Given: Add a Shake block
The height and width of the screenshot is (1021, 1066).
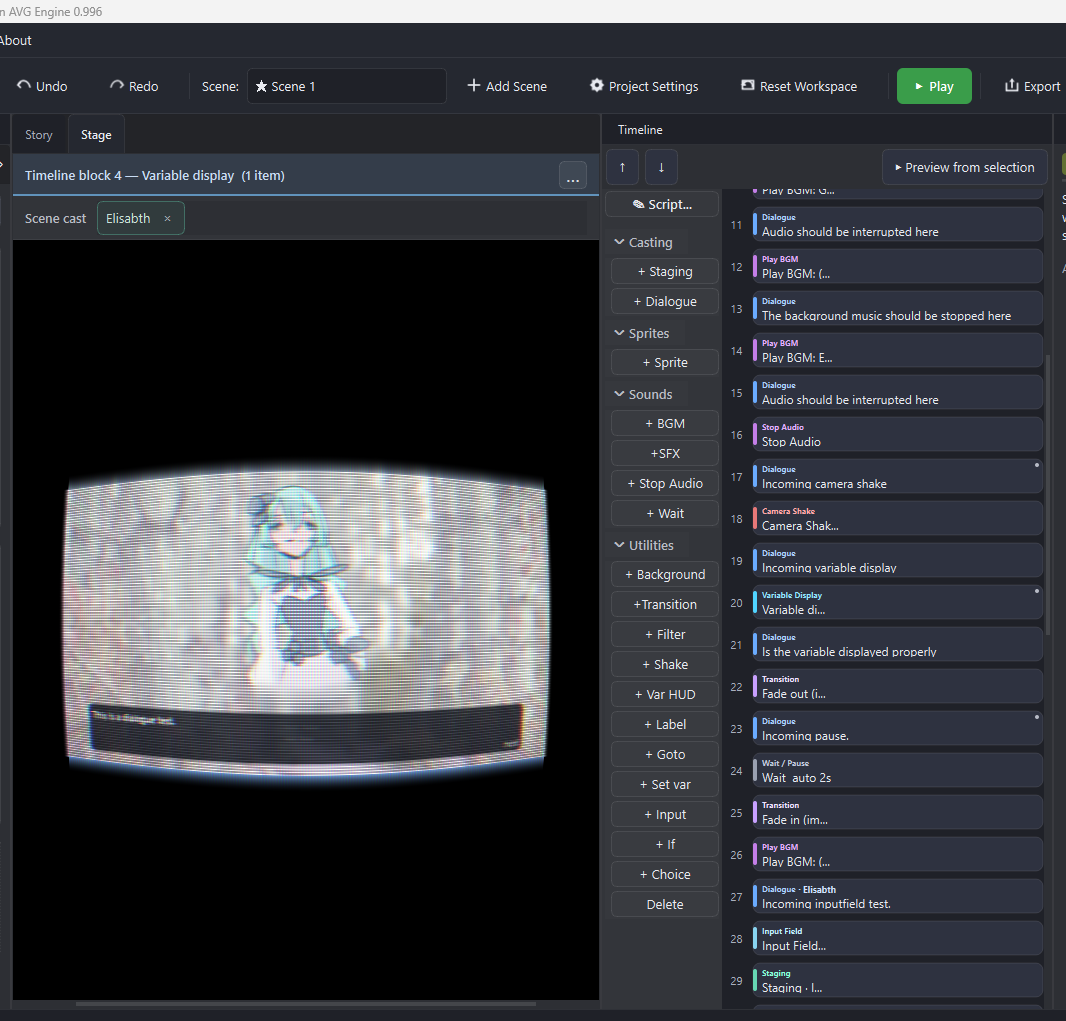Looking at the screenshot, I should (665, 664).
